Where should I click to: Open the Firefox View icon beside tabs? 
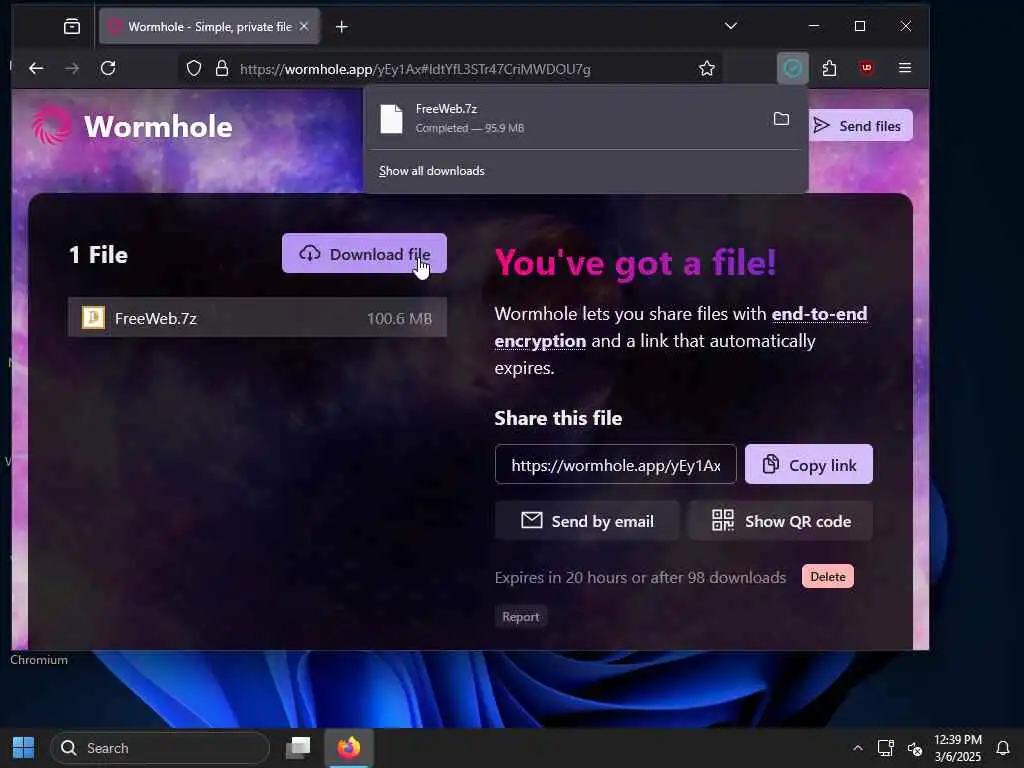coord(72,26)
